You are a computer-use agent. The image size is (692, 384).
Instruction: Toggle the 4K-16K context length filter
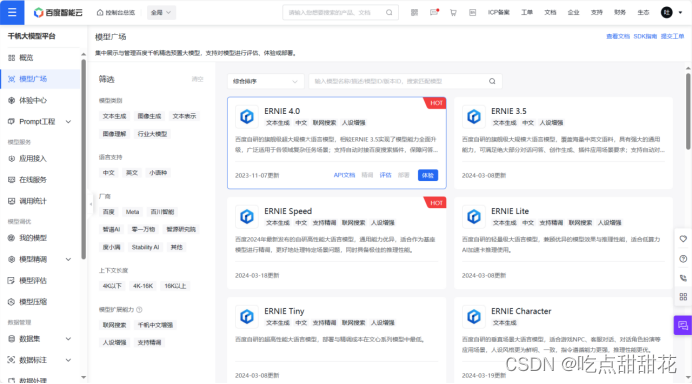143,286
